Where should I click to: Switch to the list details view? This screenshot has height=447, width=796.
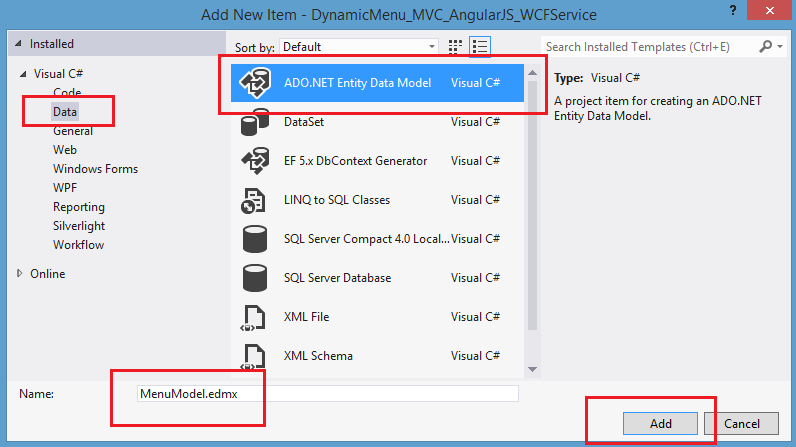[480, 46]
